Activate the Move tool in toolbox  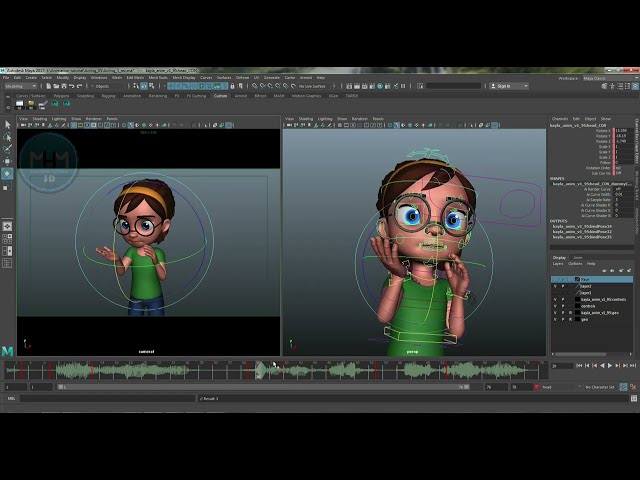tap(7, 161)
